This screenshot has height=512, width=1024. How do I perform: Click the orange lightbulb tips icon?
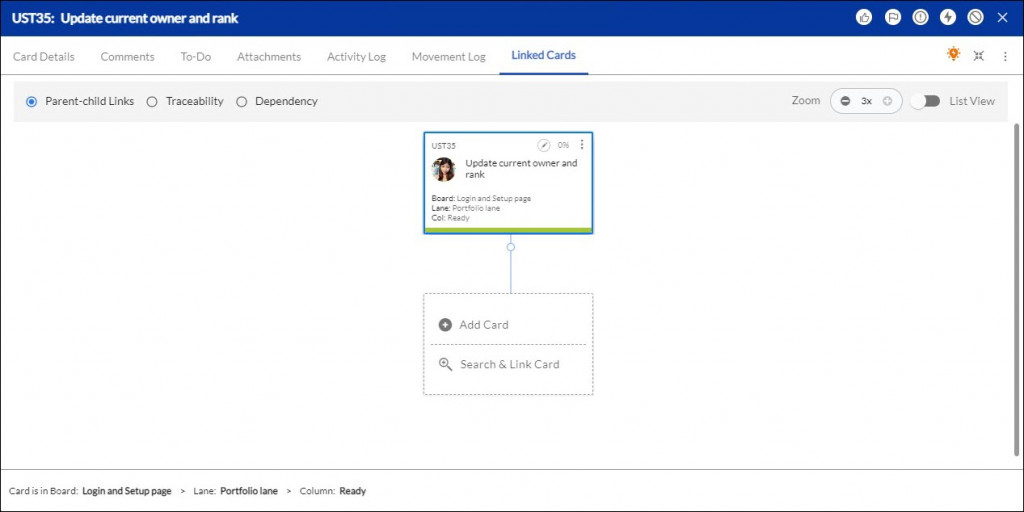pos(953,55)
